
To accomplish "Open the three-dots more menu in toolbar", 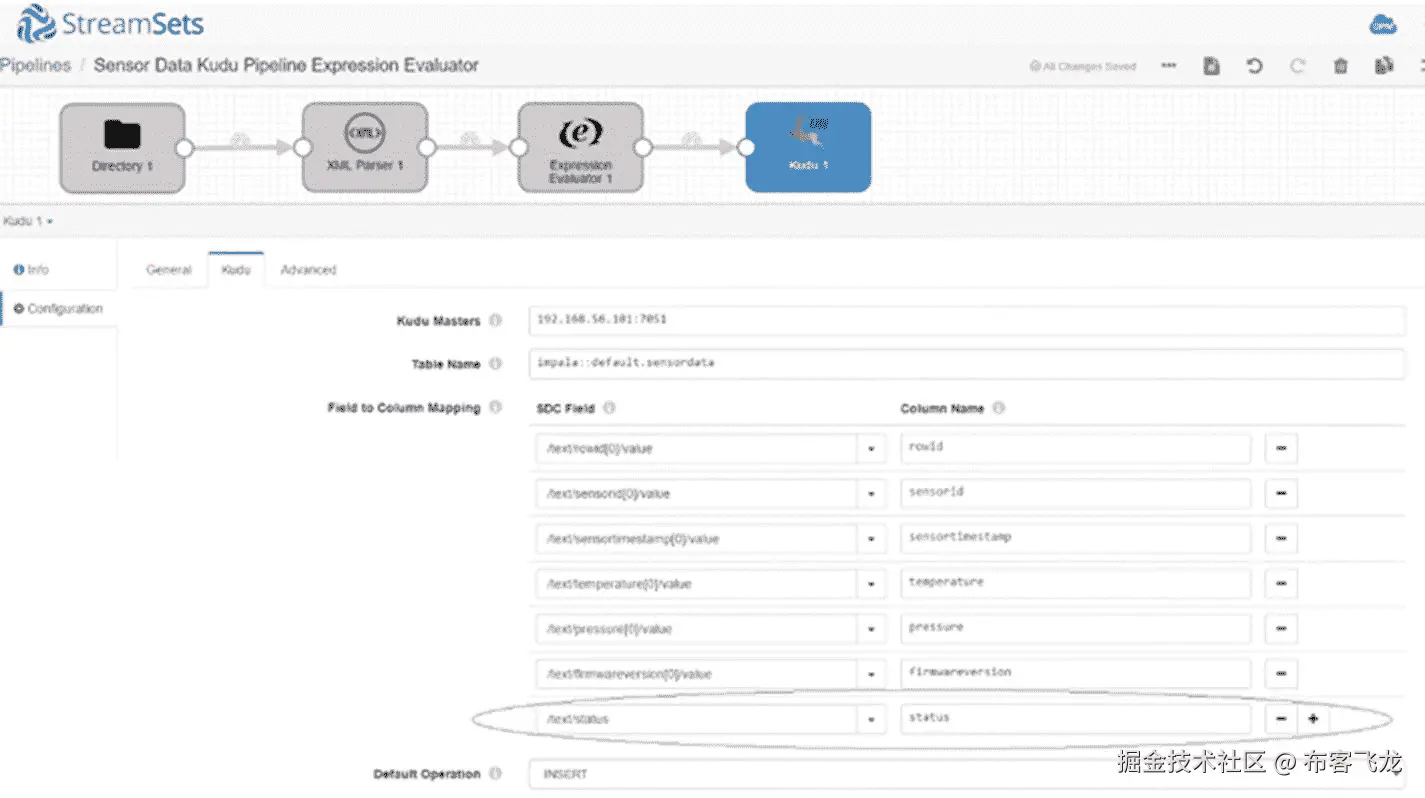I will point(1169,66).
